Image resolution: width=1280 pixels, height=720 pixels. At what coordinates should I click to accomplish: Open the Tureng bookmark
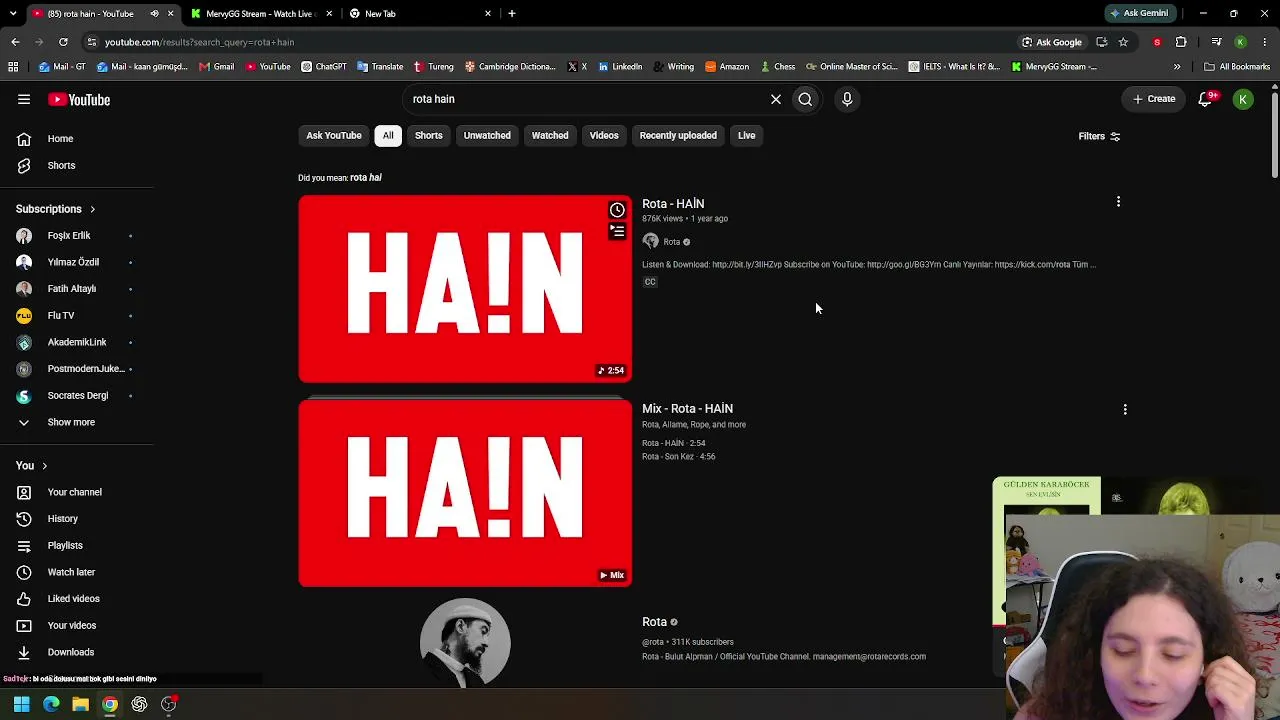pyautogui.click(x=434, y=67)
